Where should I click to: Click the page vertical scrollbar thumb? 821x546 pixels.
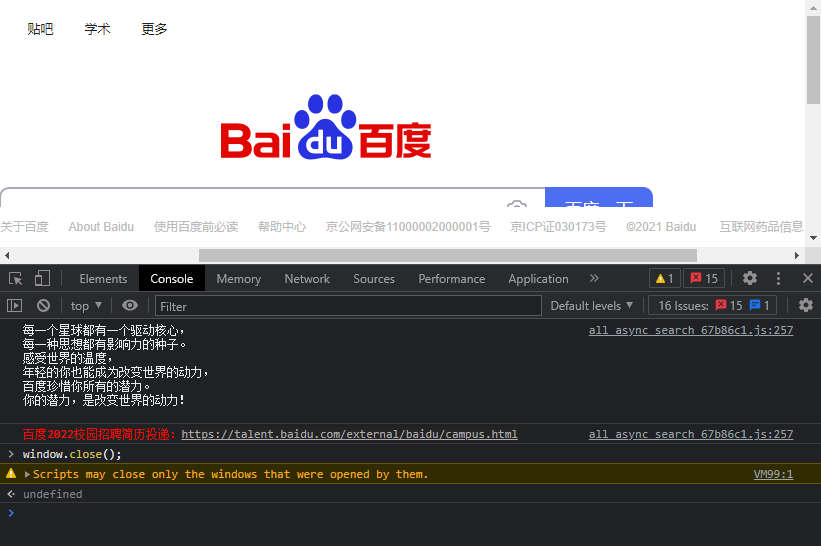[813, 60]
